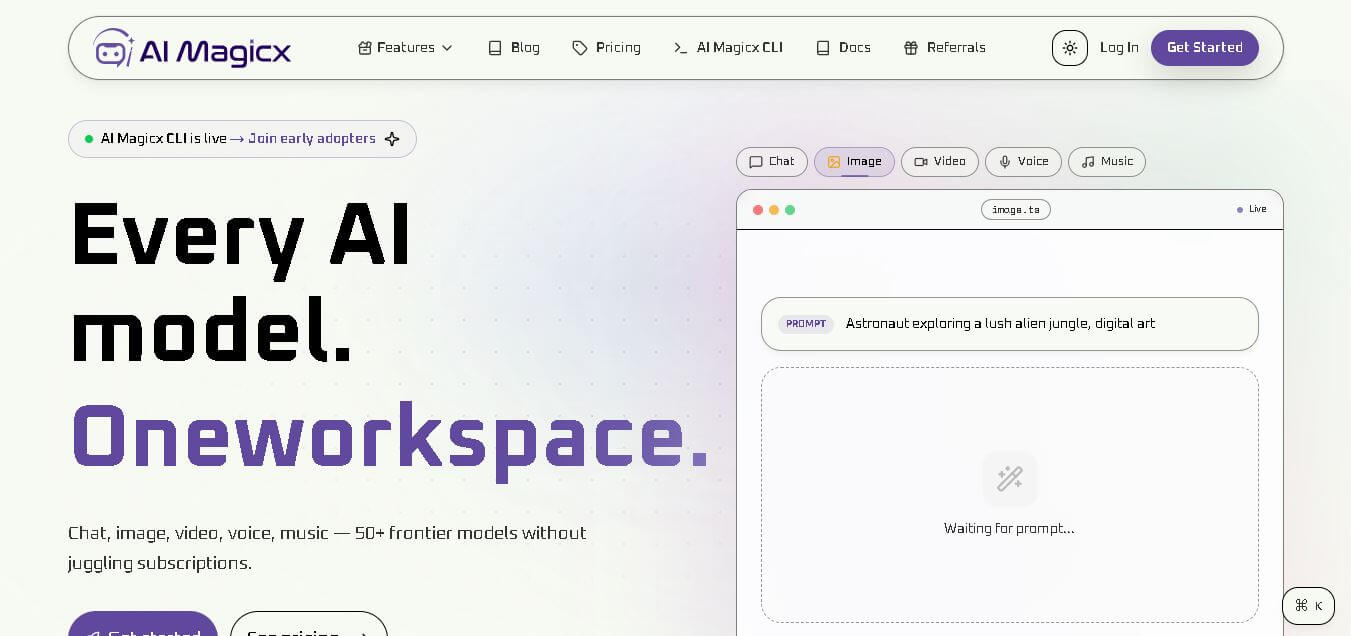Open the Docs page
This screenshot has width=1351, height=636.
tap(843, 48)
